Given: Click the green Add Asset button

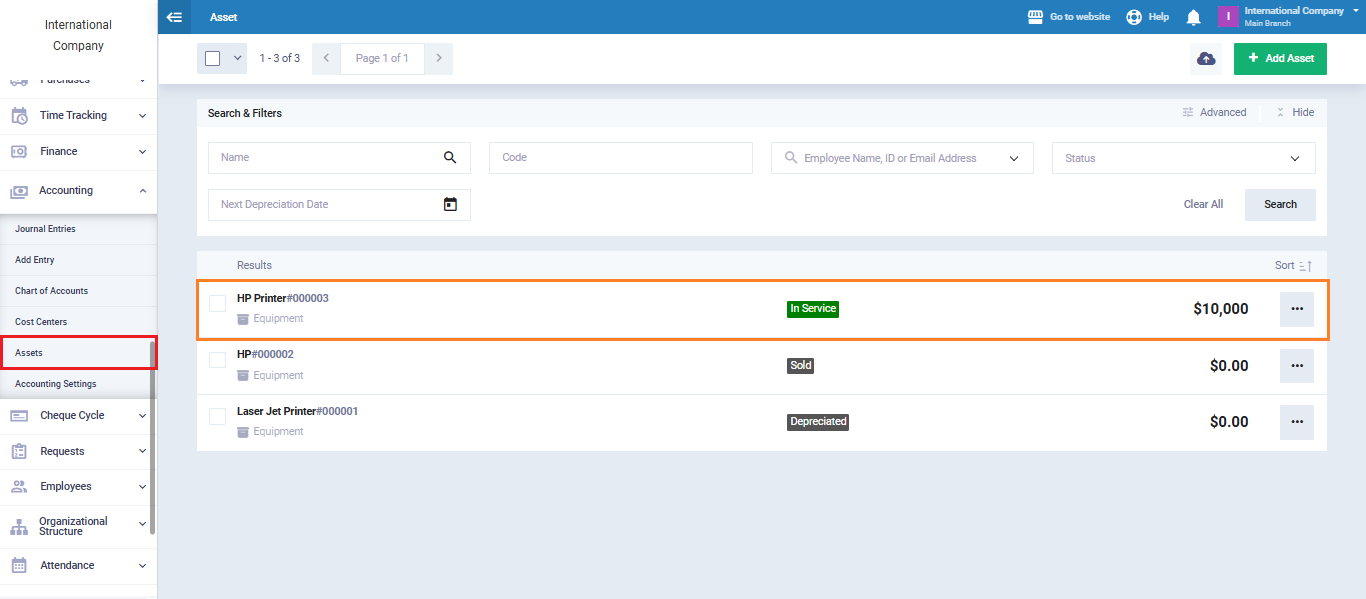Looking at the screenshot, I should point(1280,59).
